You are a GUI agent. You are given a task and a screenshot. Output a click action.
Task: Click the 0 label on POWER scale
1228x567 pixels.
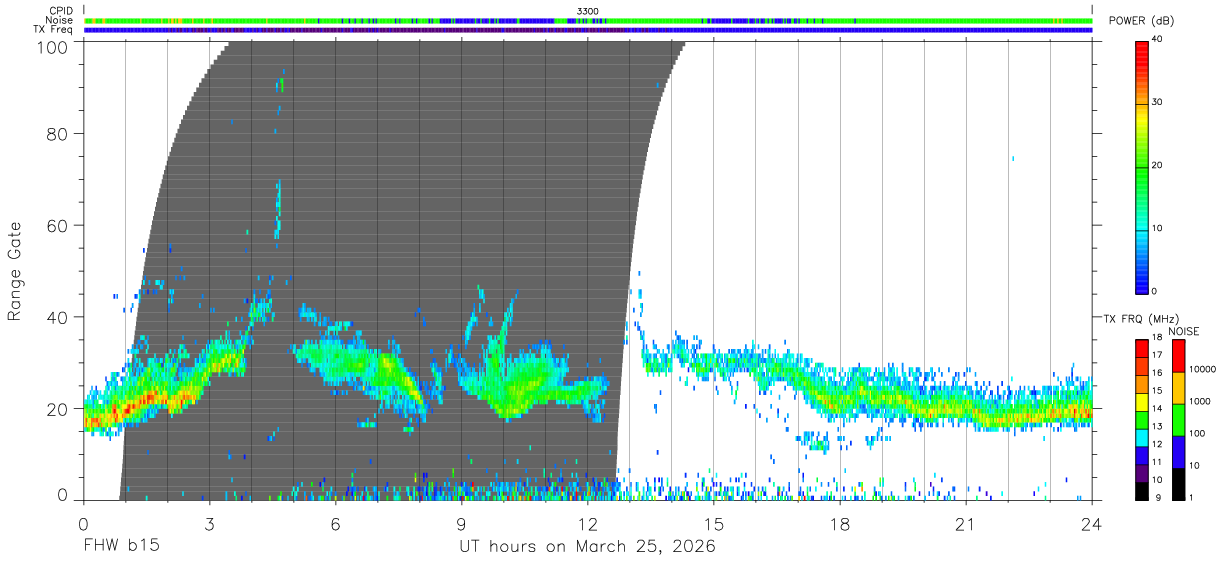click(x=1154, y=291)
